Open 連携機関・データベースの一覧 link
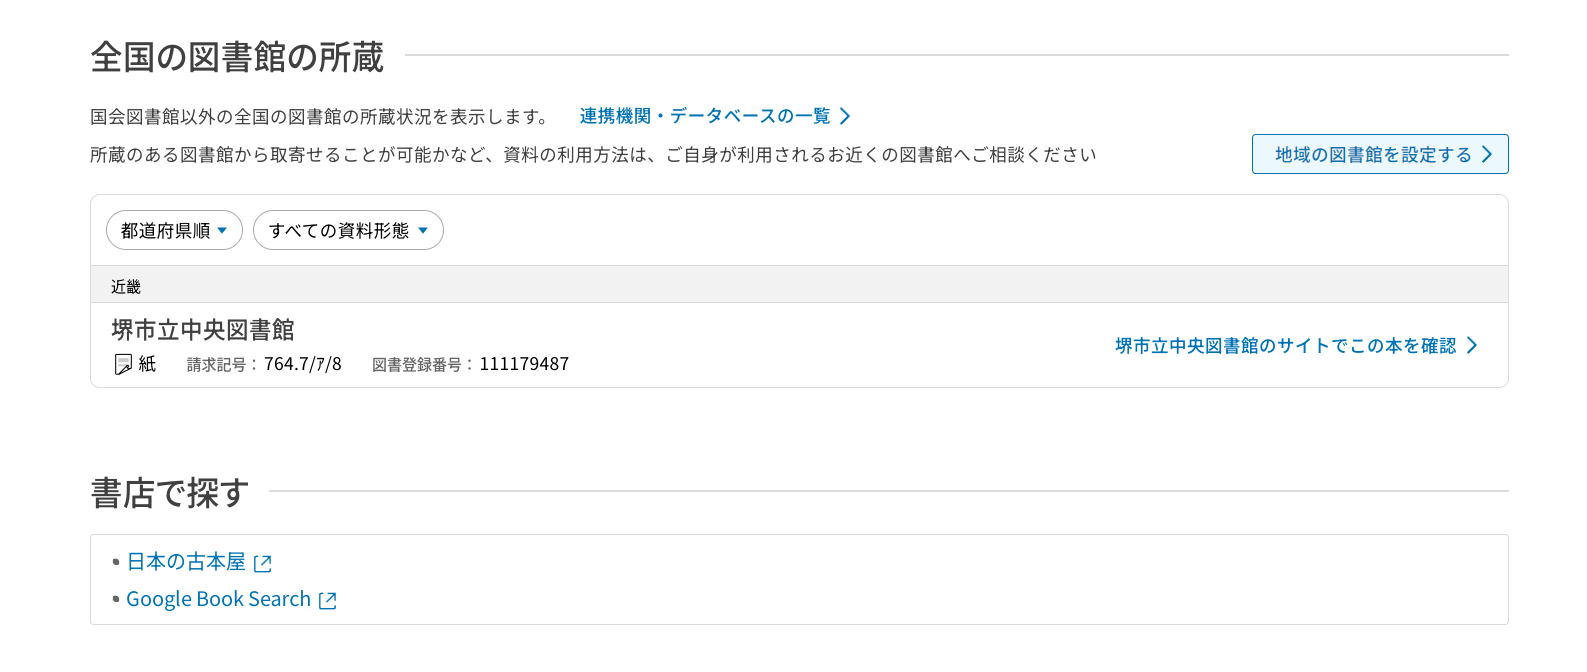This screenshot has width=1587, height=672. (705, 116)
